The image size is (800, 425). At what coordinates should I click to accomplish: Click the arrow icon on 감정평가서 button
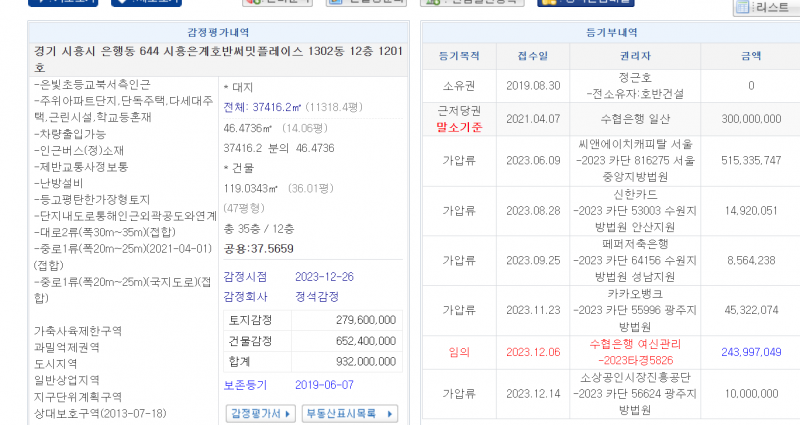[290, 413]
